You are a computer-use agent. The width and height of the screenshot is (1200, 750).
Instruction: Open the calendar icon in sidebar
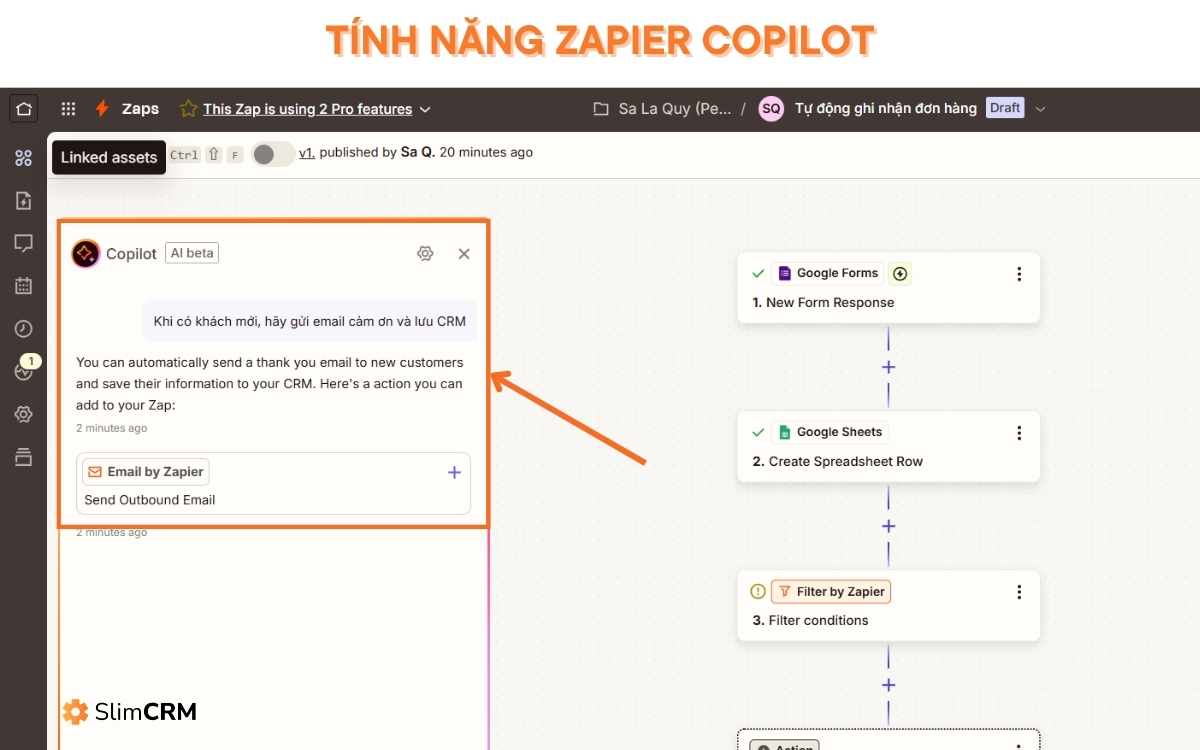click(x=23, y=286)
